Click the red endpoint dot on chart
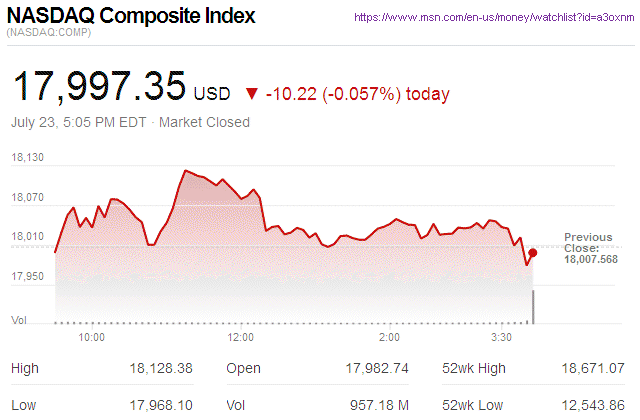The height and width of the screenshot is (420, 640). coord(532,253)
